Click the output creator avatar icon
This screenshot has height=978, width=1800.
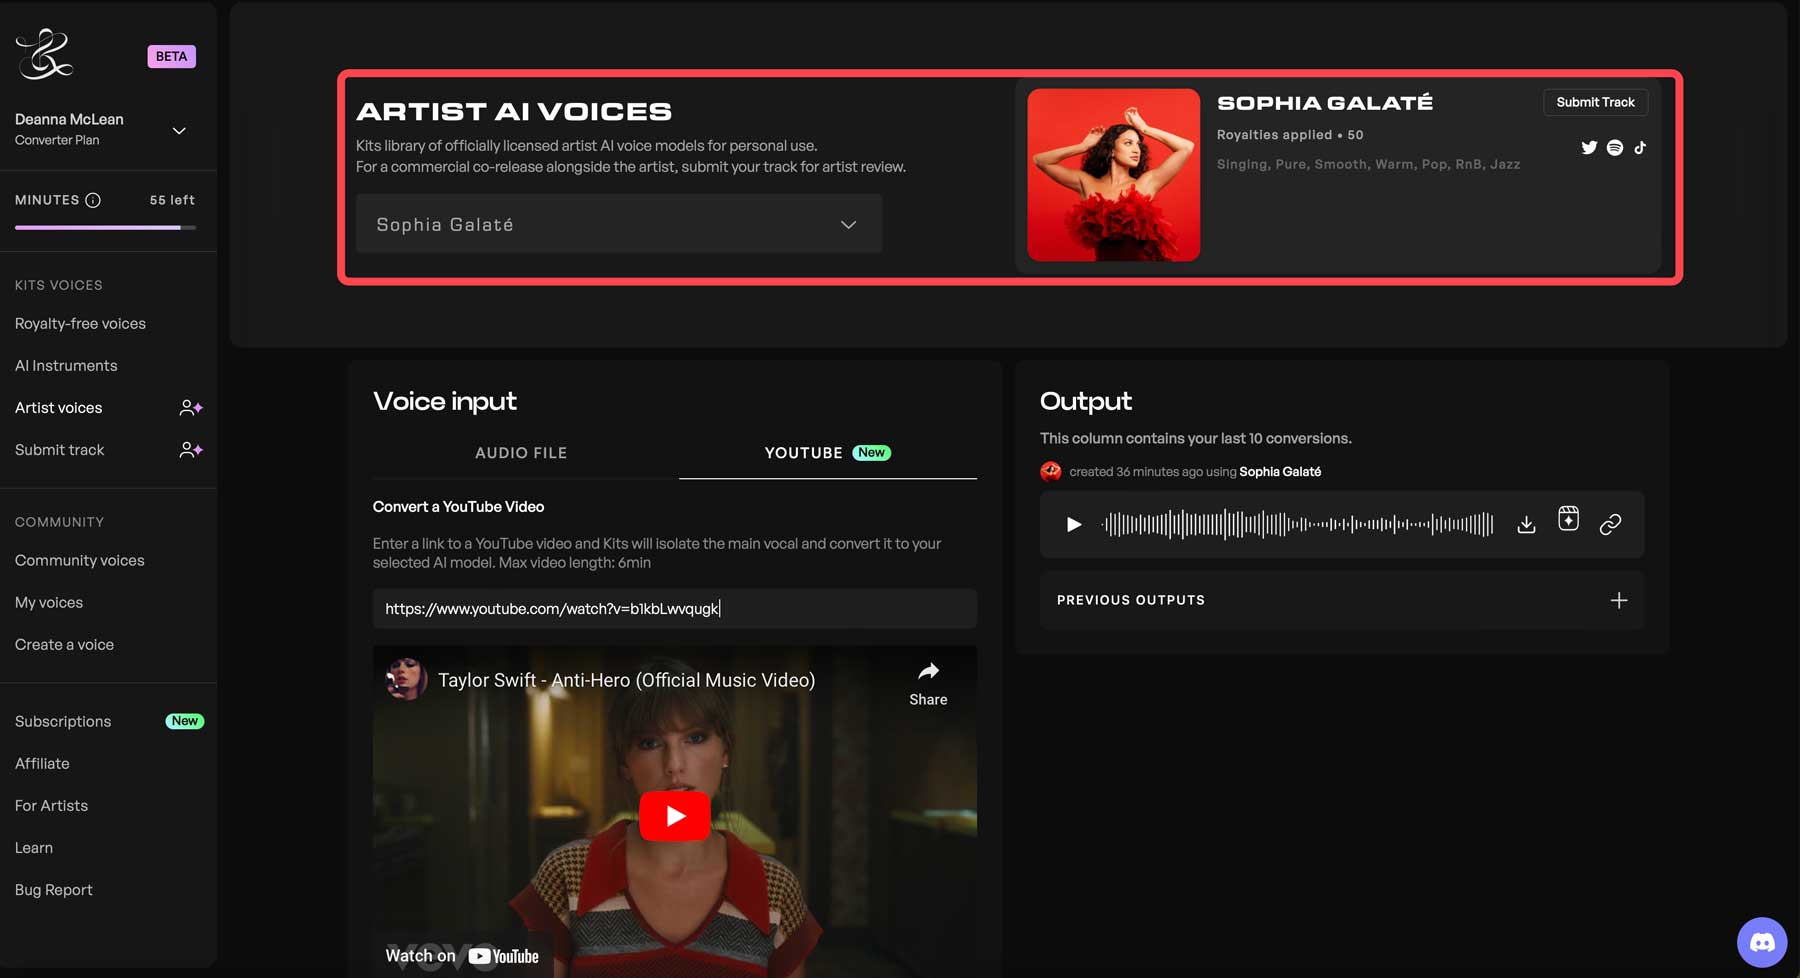(1051, 472)
